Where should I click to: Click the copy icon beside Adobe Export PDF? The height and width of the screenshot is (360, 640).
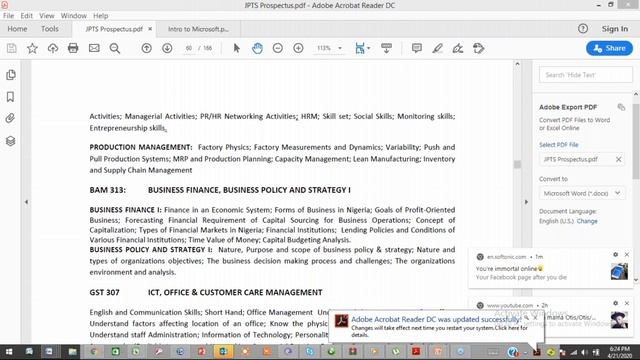point(621,107)
